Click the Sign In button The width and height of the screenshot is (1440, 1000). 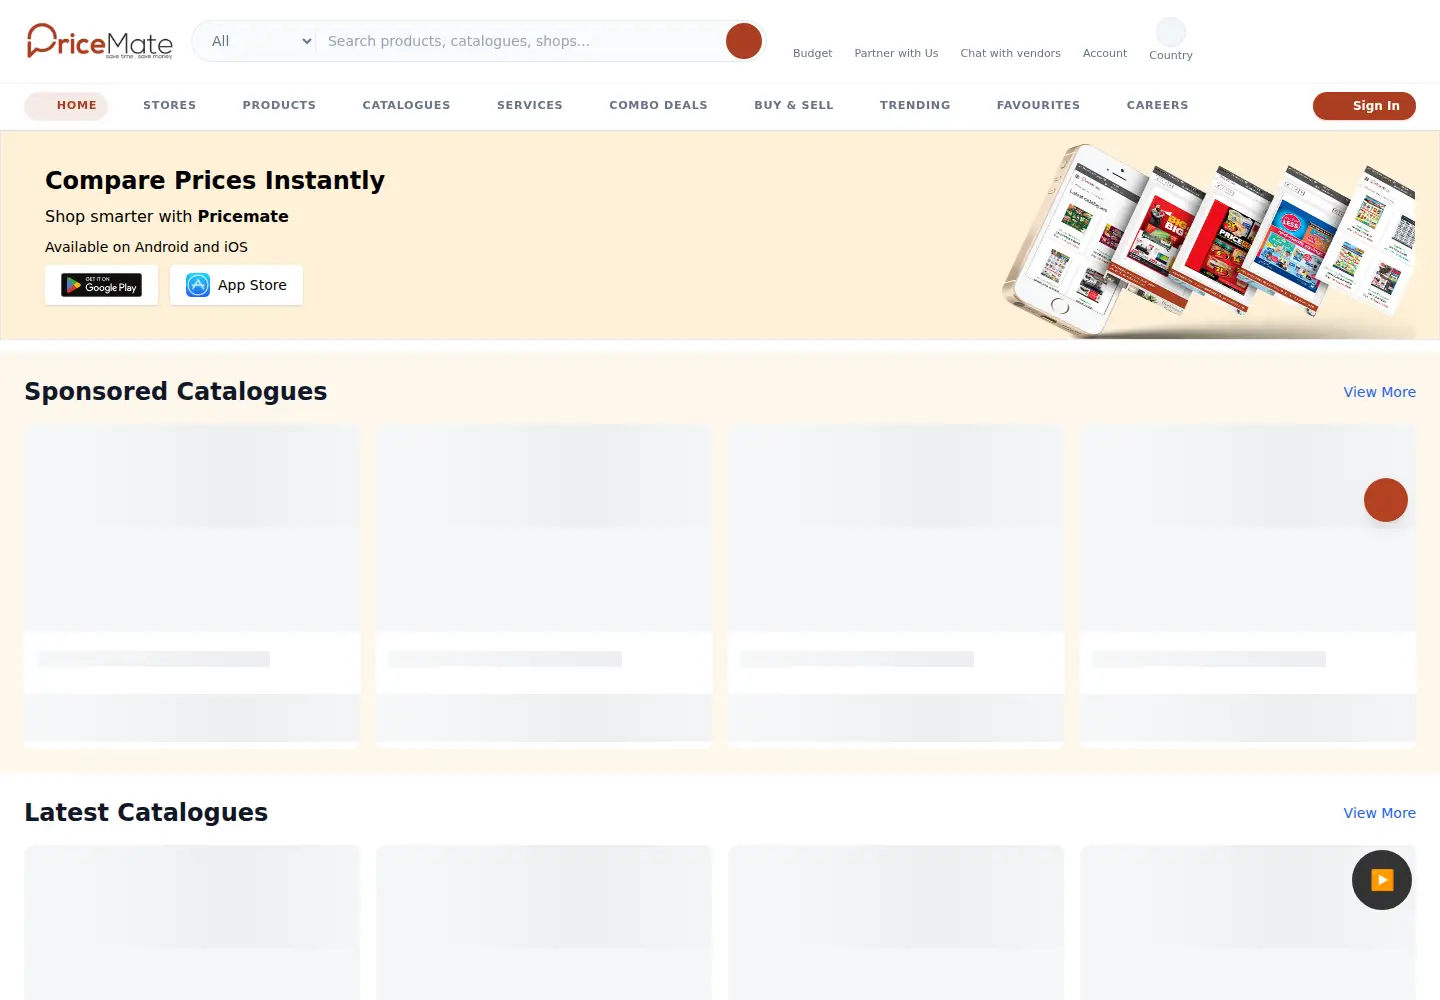[1364, 106]
